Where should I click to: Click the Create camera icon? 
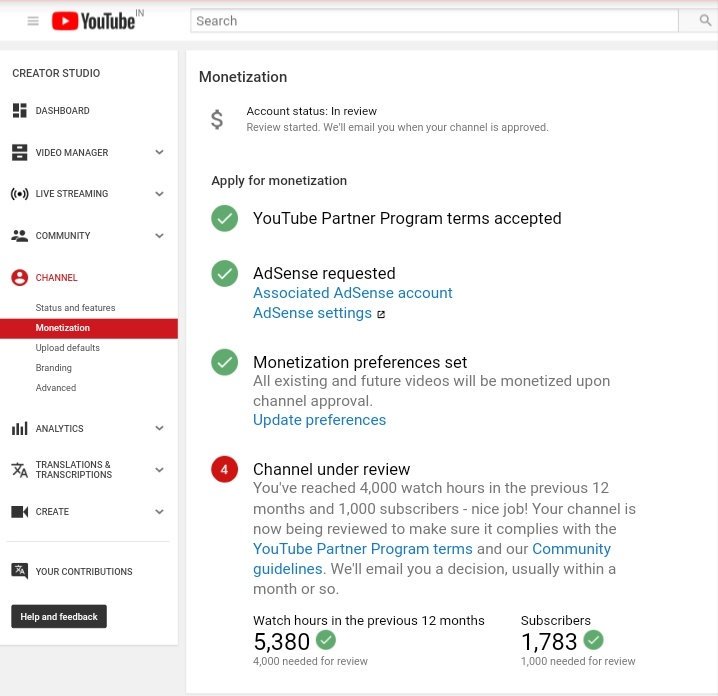pyautogui.click(x=19, y=511)
